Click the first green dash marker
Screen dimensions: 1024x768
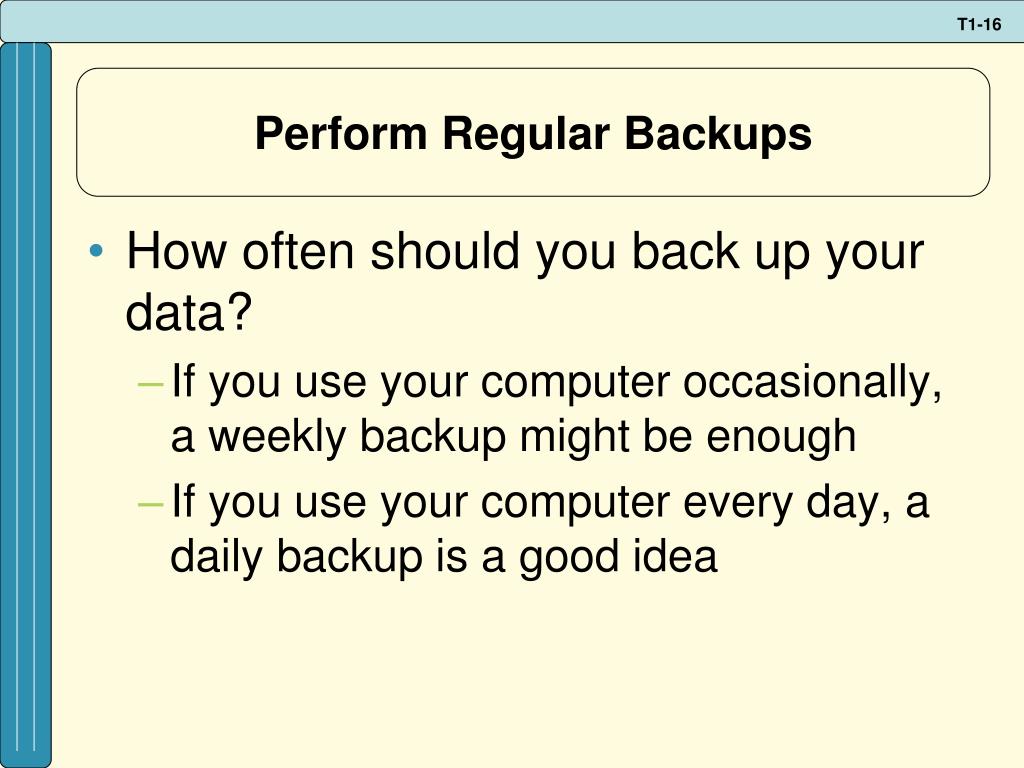click(150, 385)
